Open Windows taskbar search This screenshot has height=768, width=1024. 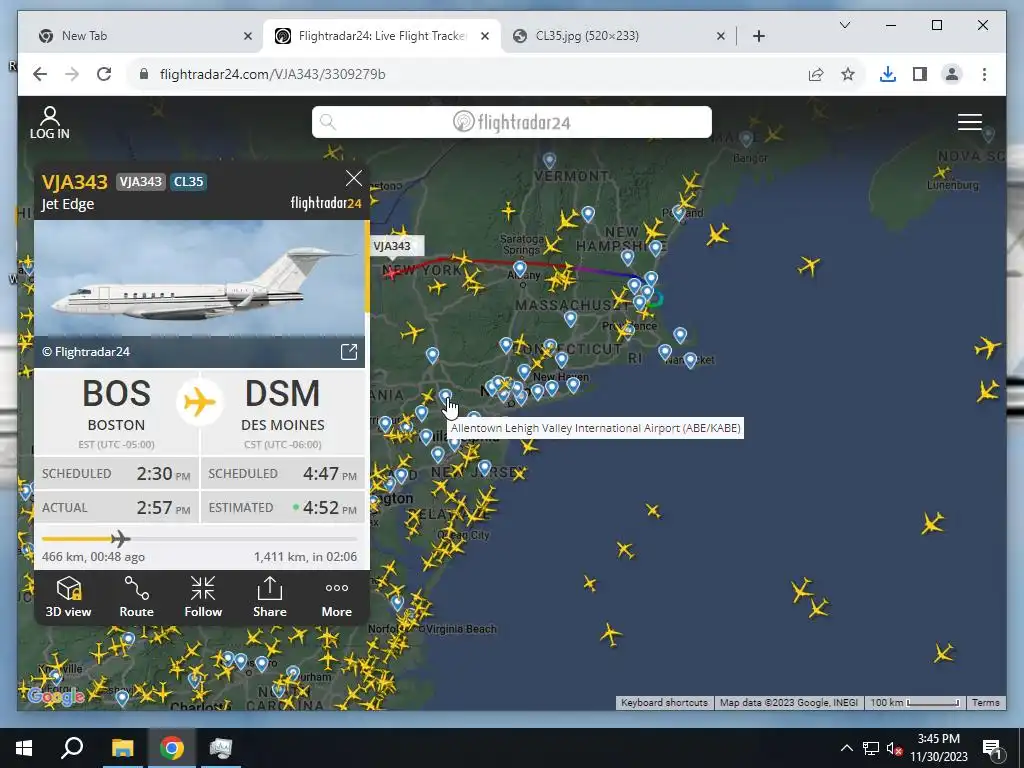click(x=72, y=748)
